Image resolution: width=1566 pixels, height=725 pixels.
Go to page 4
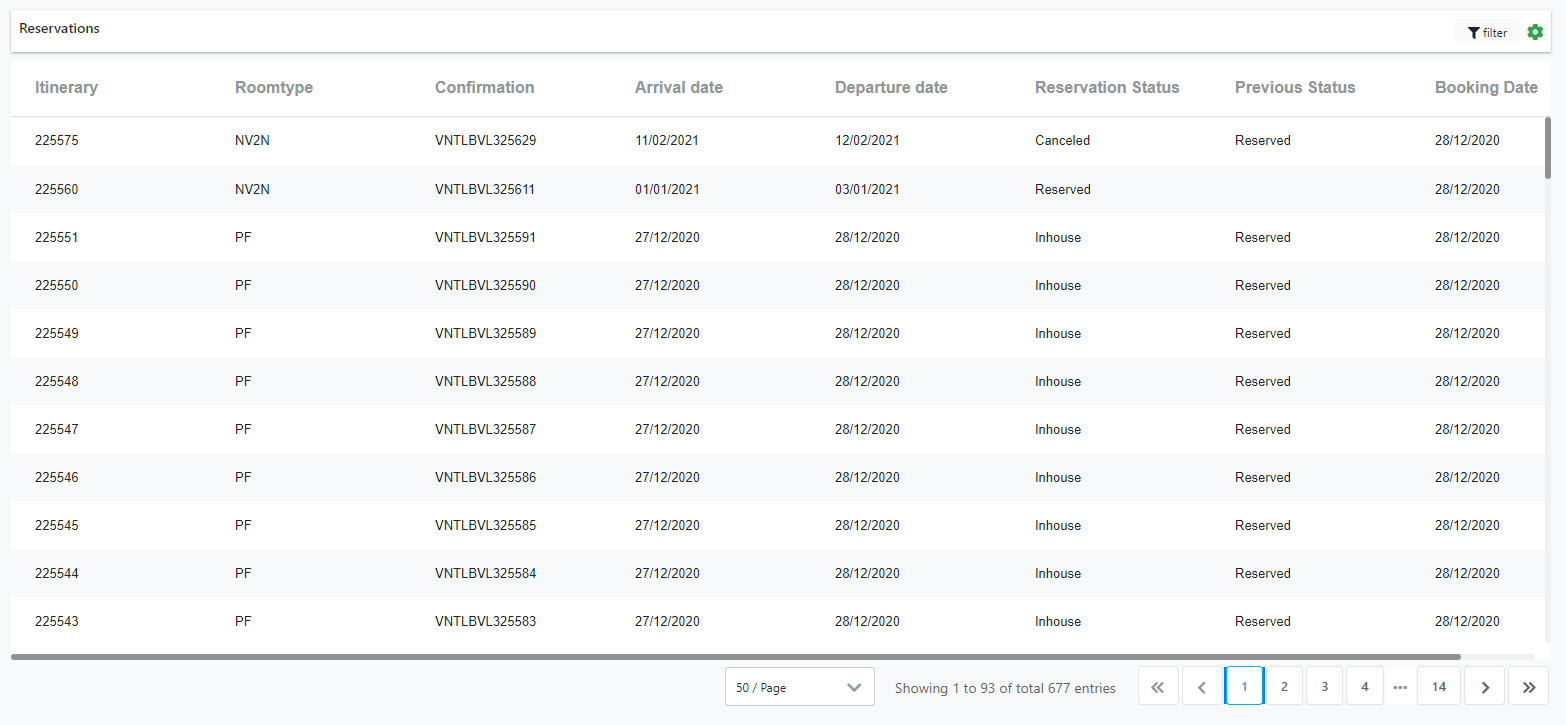click(1364, 687)
